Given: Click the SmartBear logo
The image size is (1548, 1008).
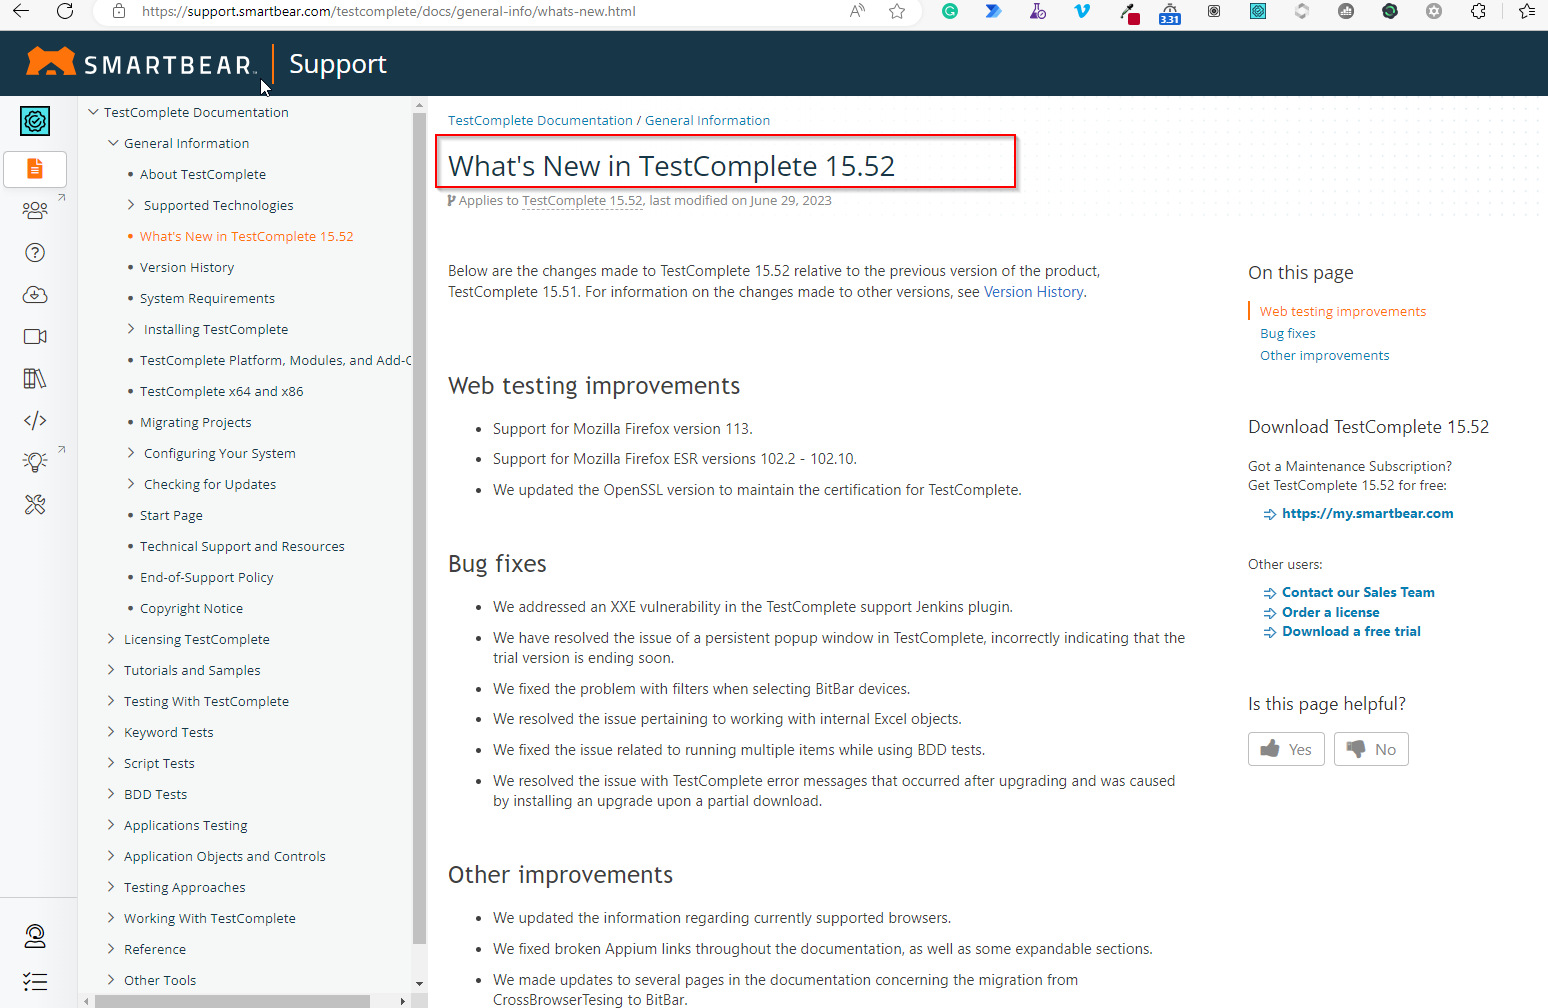Looking at the screenshot, I should [141, 63].
